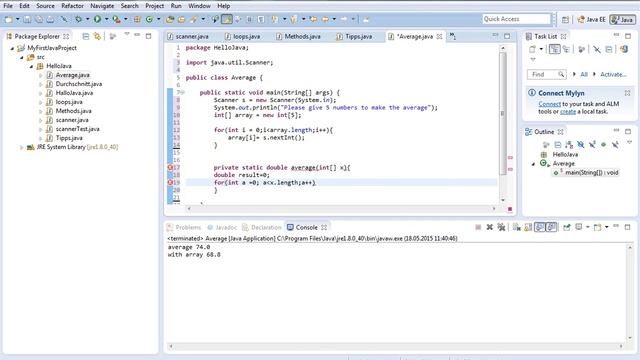Switch to the Java EE perspective
The image size is (640, 360).
(591, 20)
